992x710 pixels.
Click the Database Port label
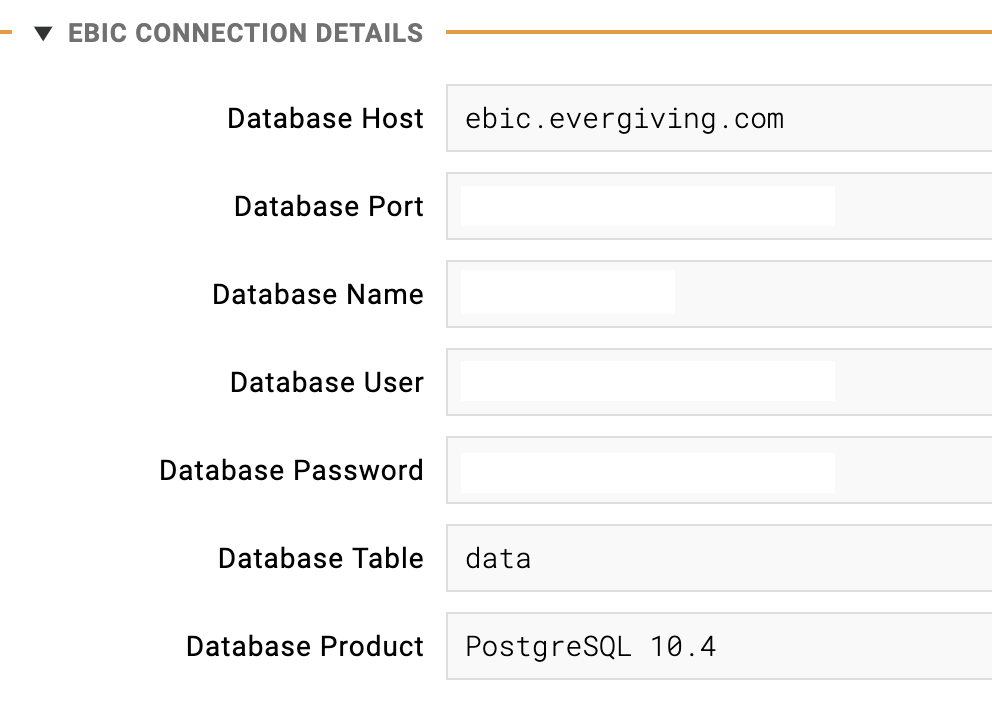329,206
